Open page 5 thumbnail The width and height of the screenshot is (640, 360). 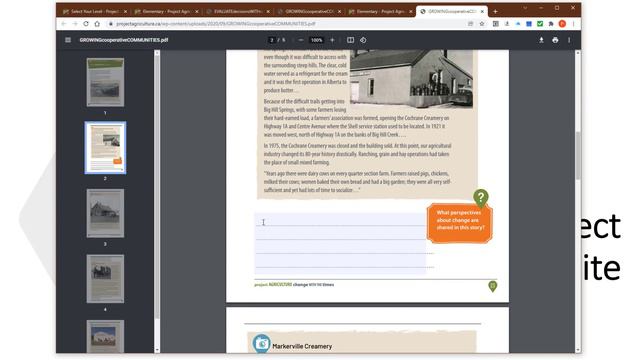(x=105, y=336)
